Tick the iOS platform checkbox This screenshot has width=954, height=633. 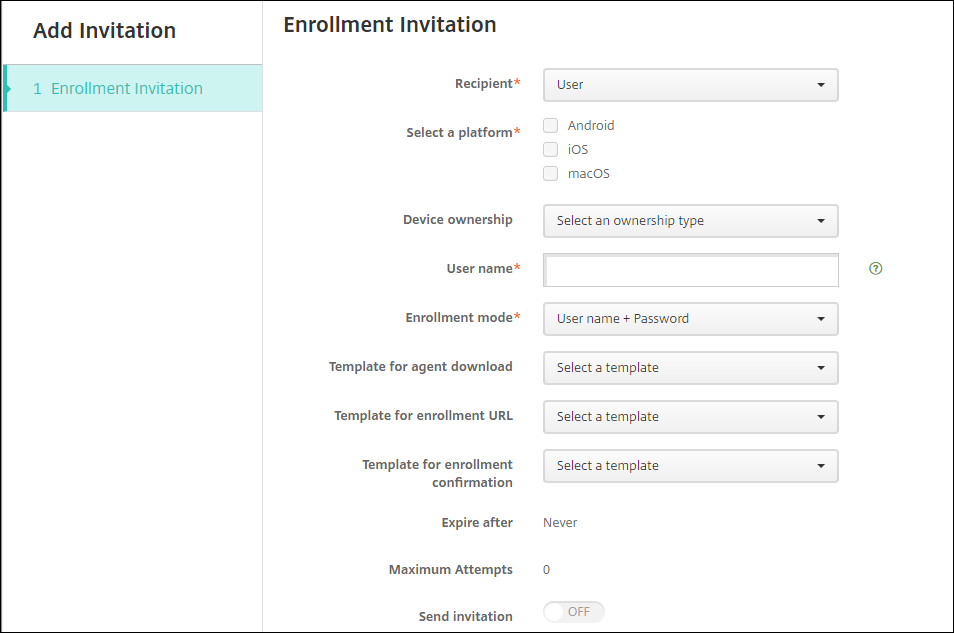click(550, 150)
